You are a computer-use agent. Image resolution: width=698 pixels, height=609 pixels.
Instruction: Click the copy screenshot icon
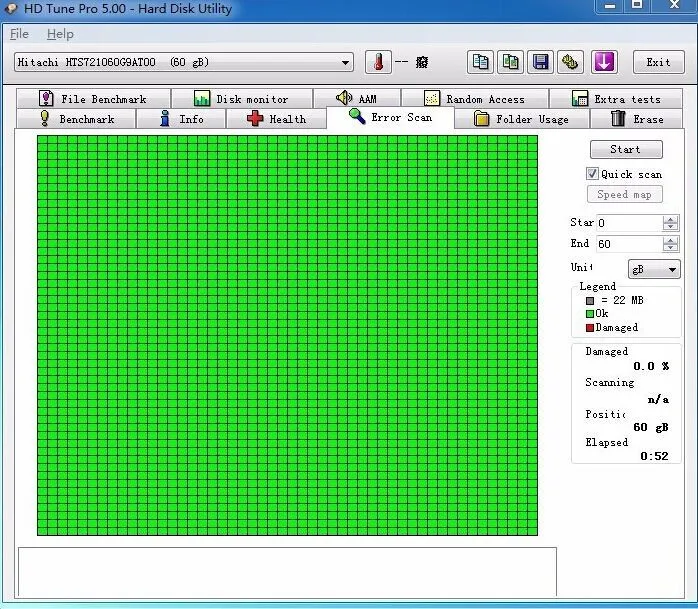pyautogui.click(x=510, y=62)
